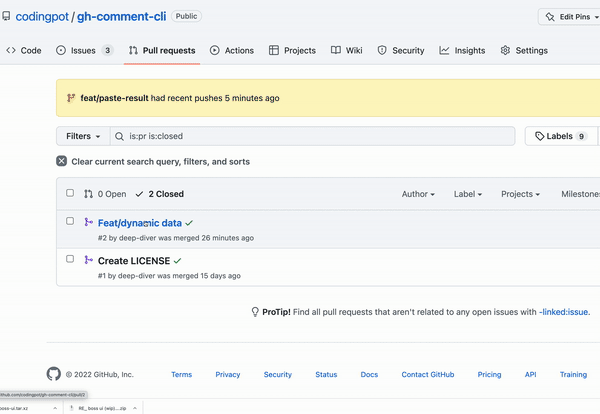Image resolution: width=600 pixels, height=414 pixels.
Task: Open the Actions tab
Action: [x=231, y=50]
